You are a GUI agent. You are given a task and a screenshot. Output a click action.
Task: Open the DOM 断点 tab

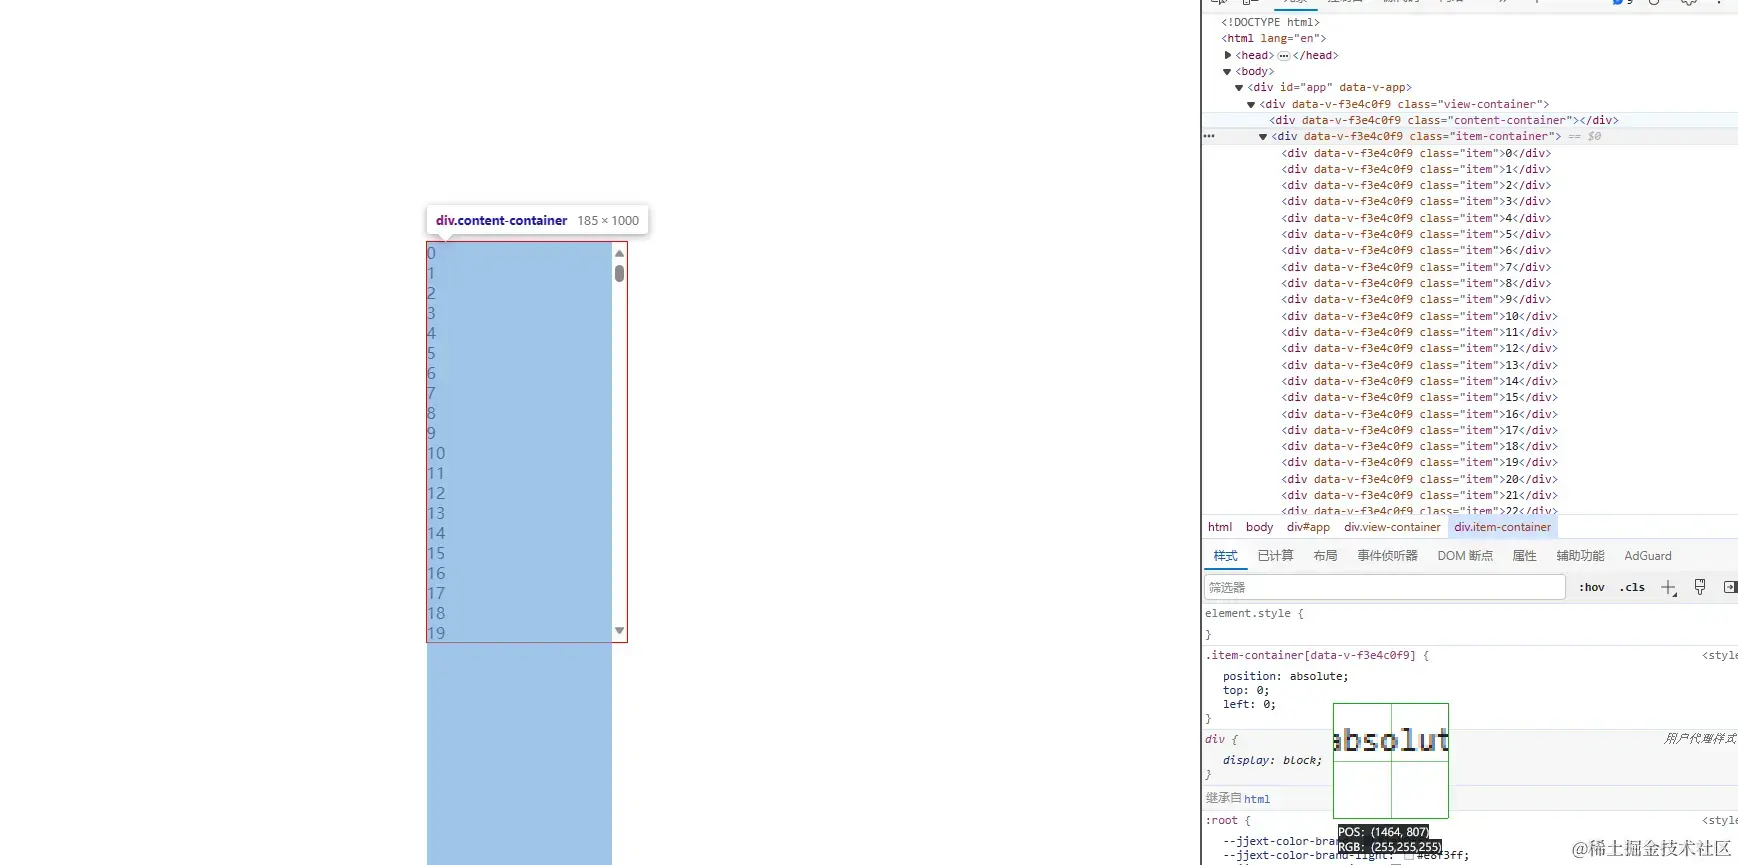tap(1465, 556)
